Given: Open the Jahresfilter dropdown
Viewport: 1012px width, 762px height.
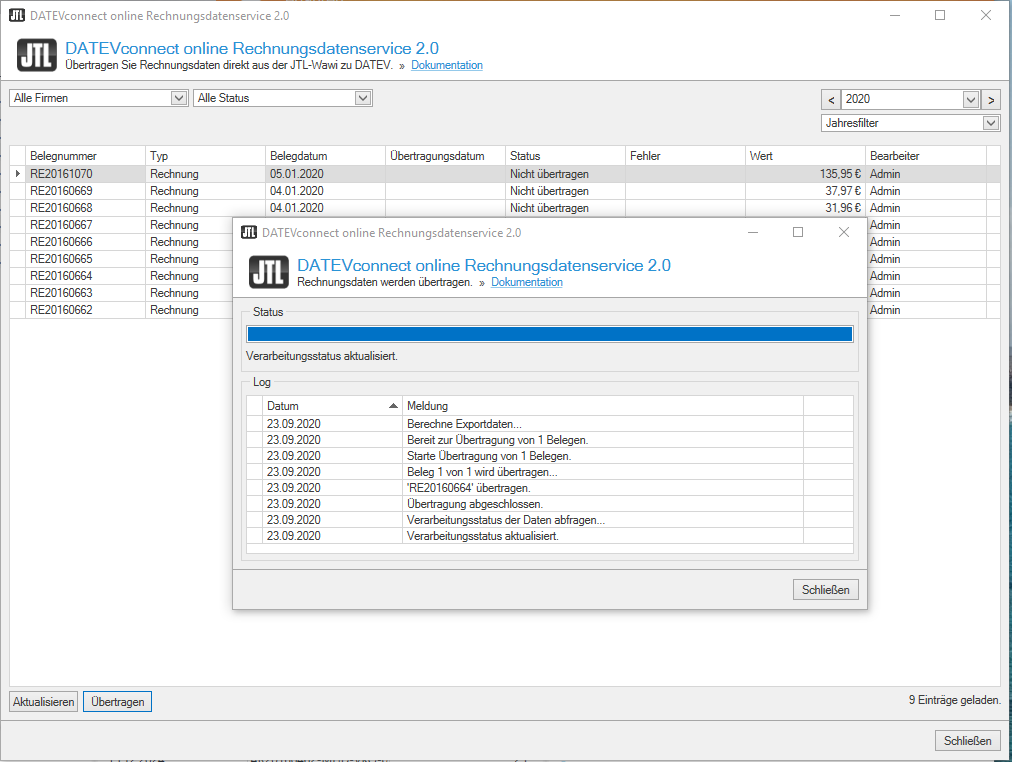Looking at the screenshot, I should tap(990, 122).
